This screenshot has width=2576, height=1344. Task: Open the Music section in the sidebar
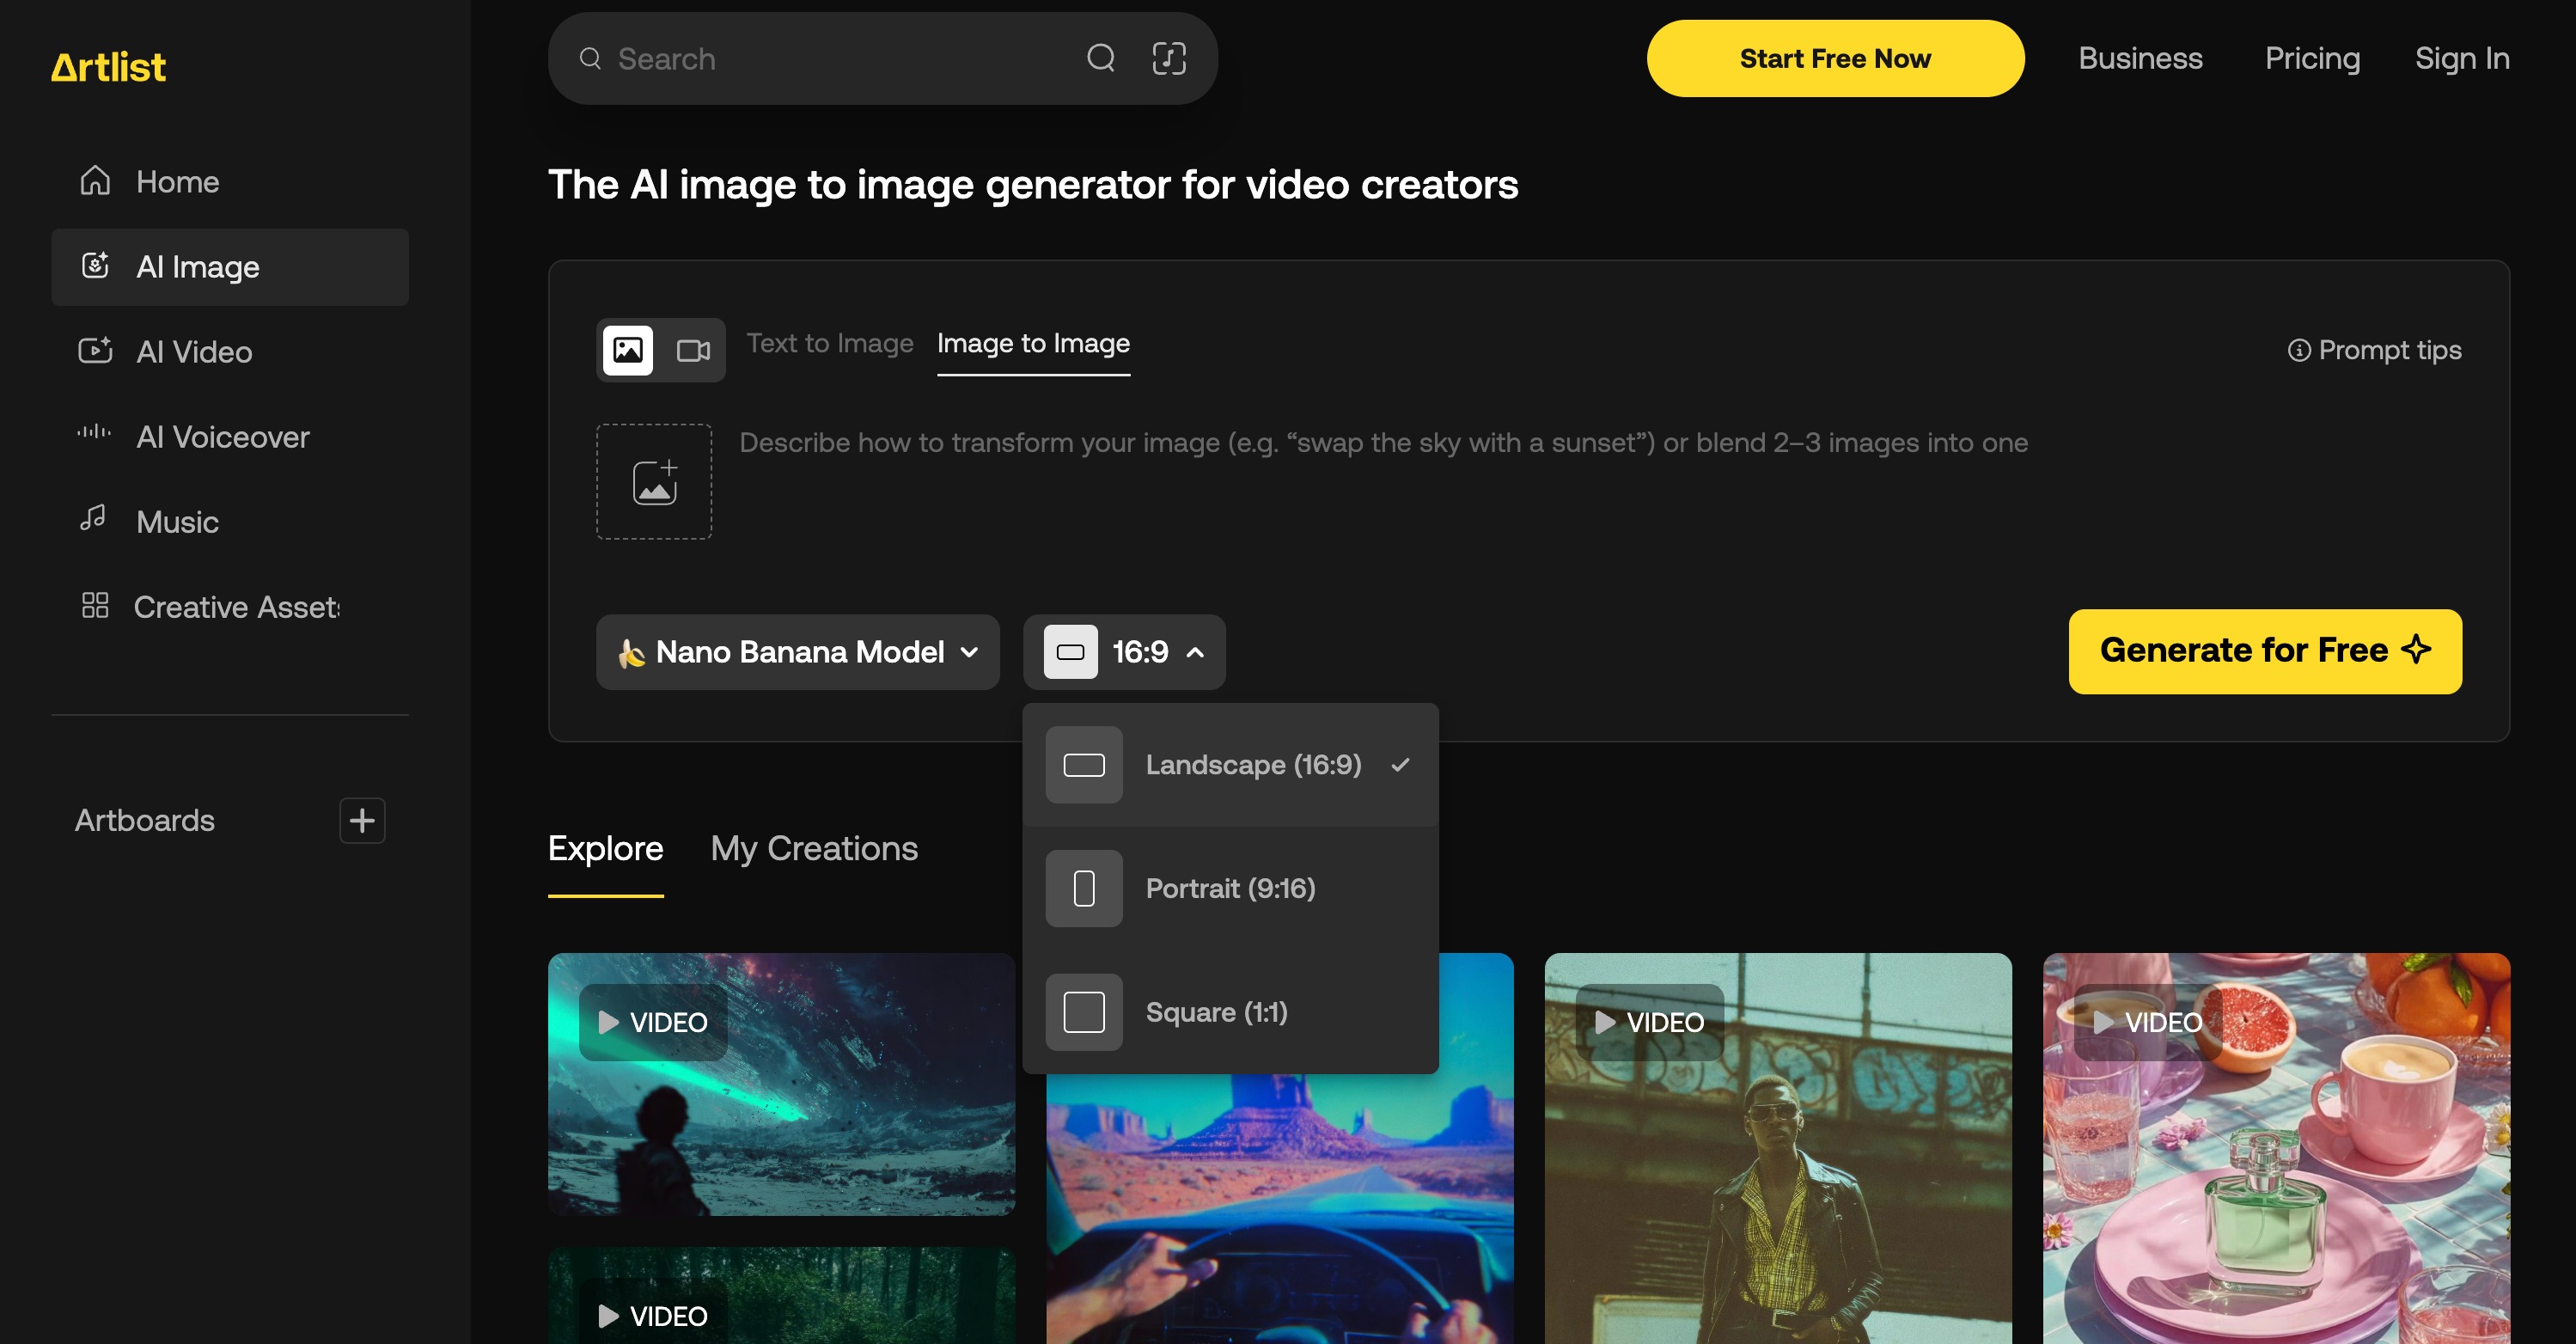(177, 522)
